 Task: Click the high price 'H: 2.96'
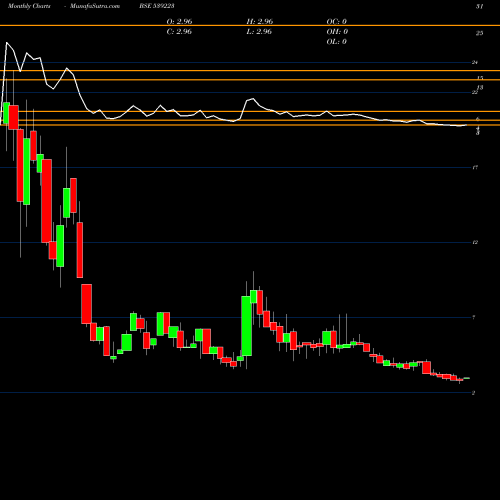(x=260, y=21)
